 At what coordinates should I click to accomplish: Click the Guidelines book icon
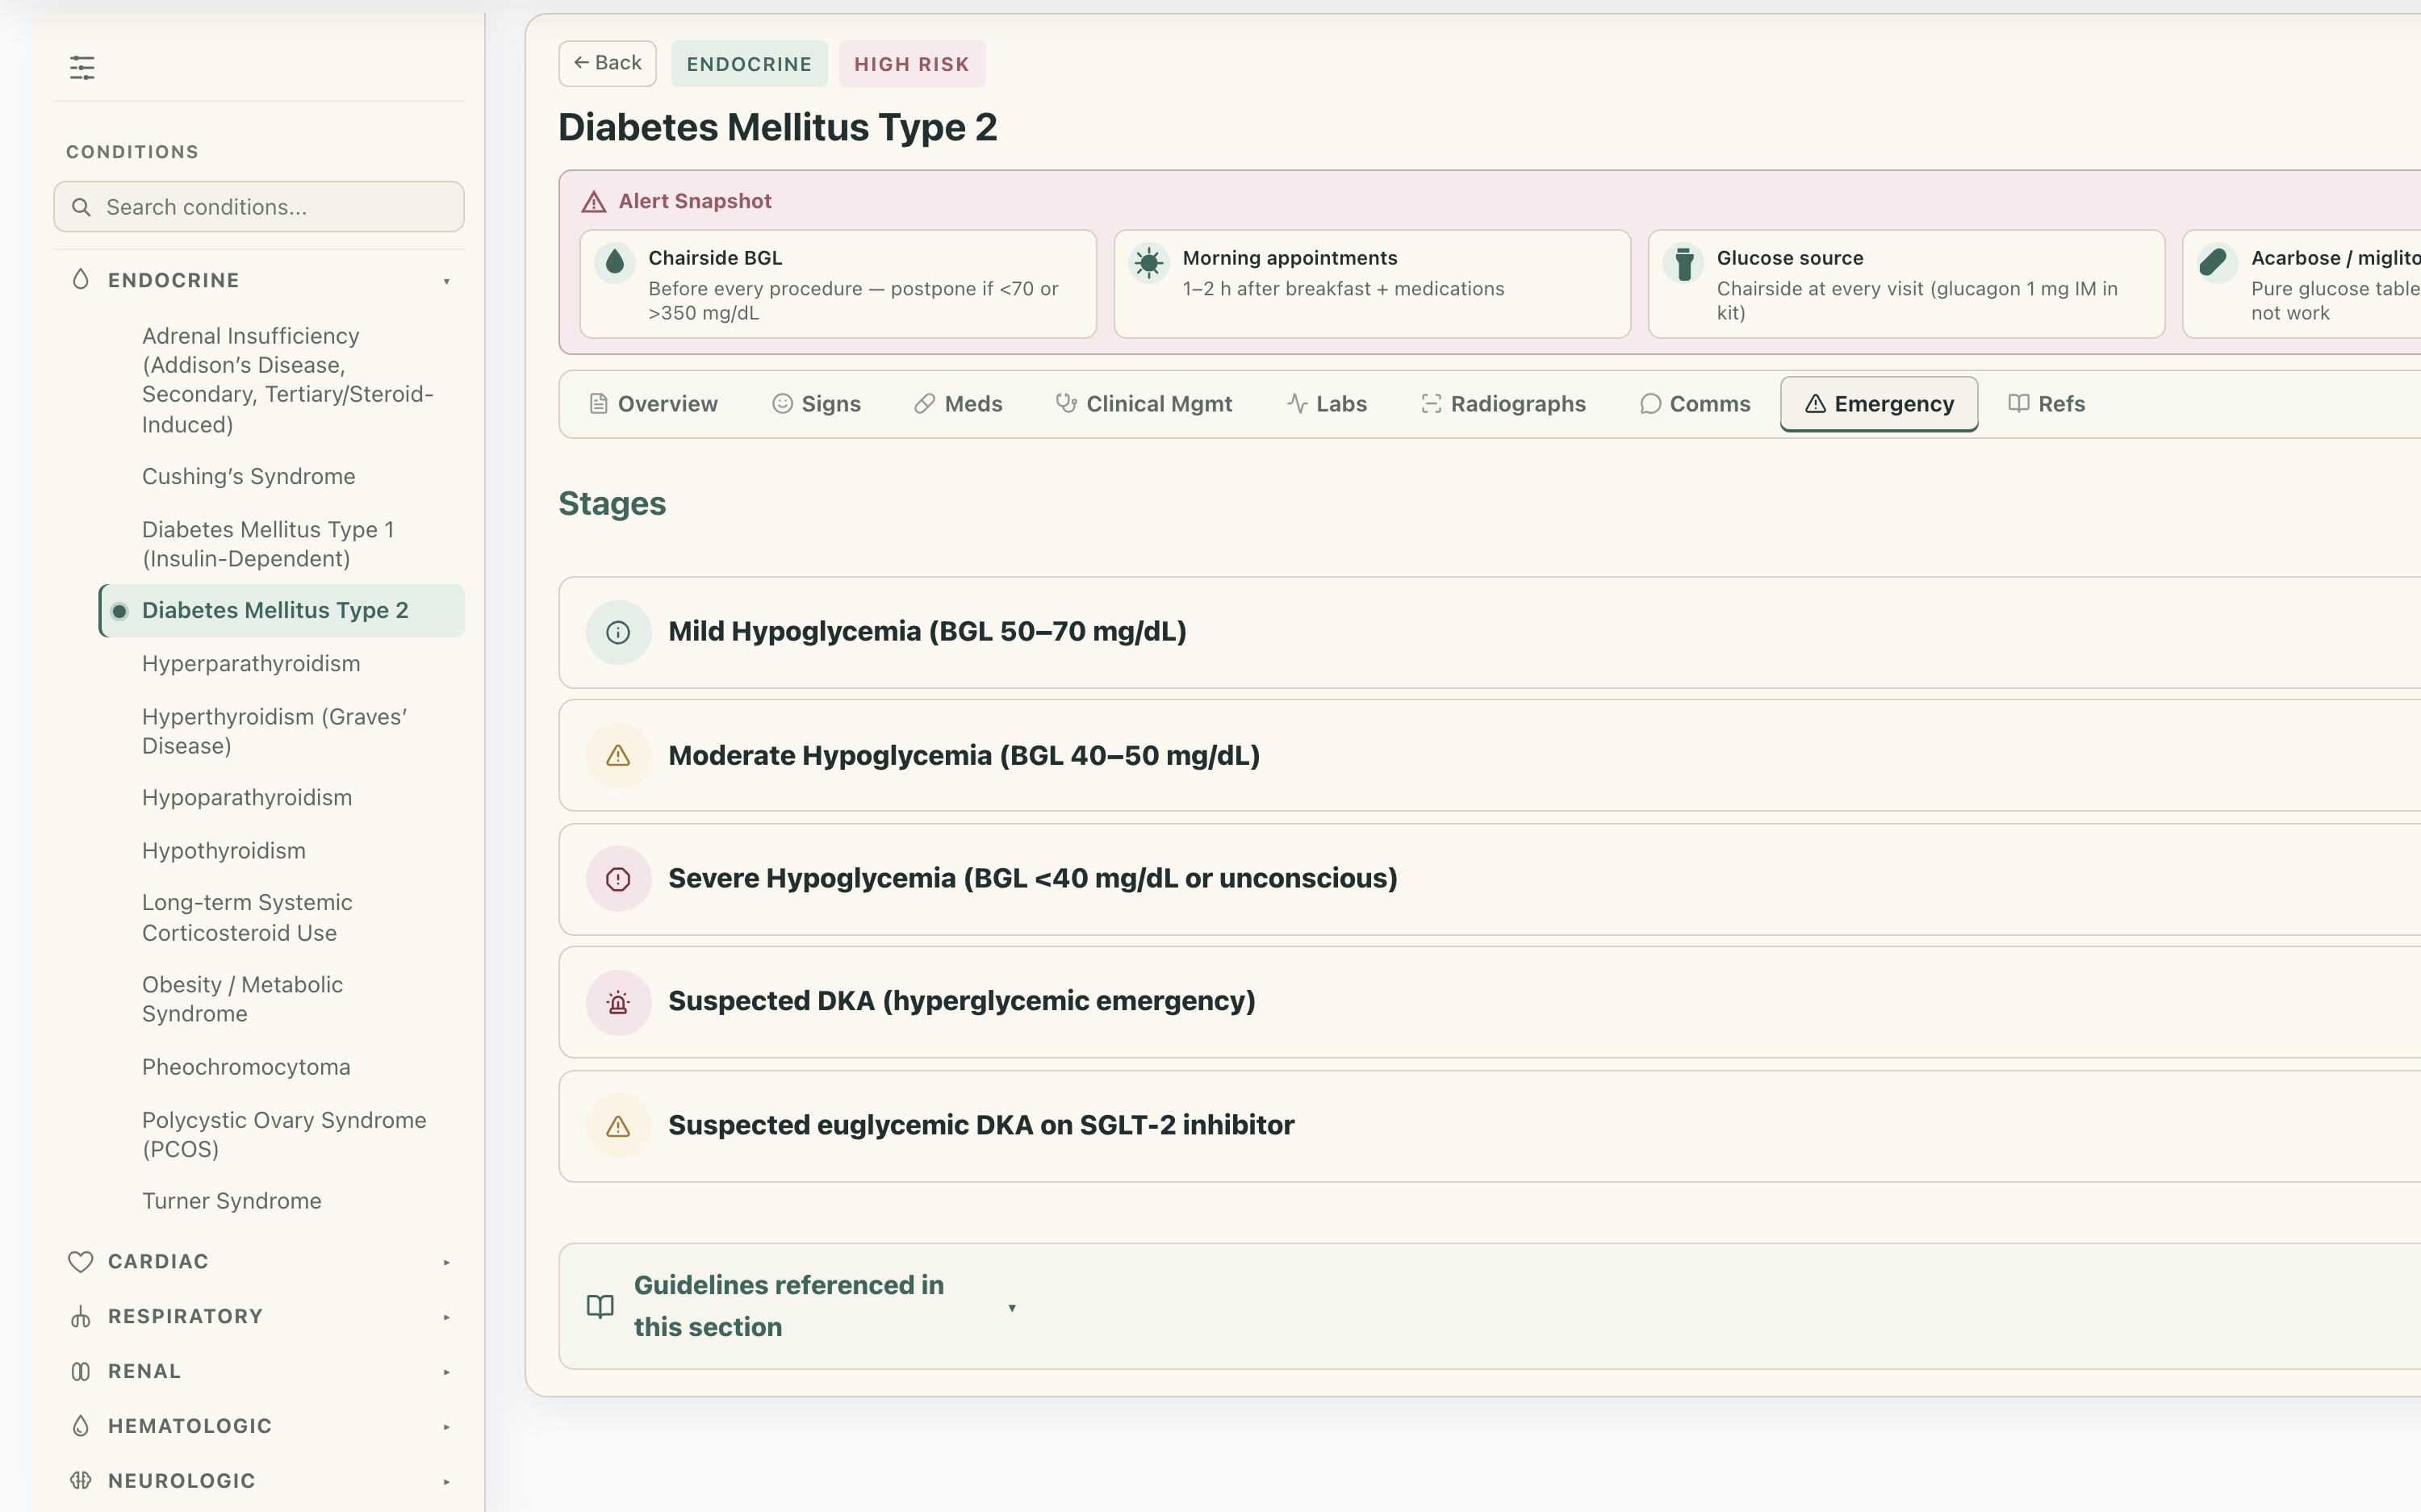coord(600,1307)
